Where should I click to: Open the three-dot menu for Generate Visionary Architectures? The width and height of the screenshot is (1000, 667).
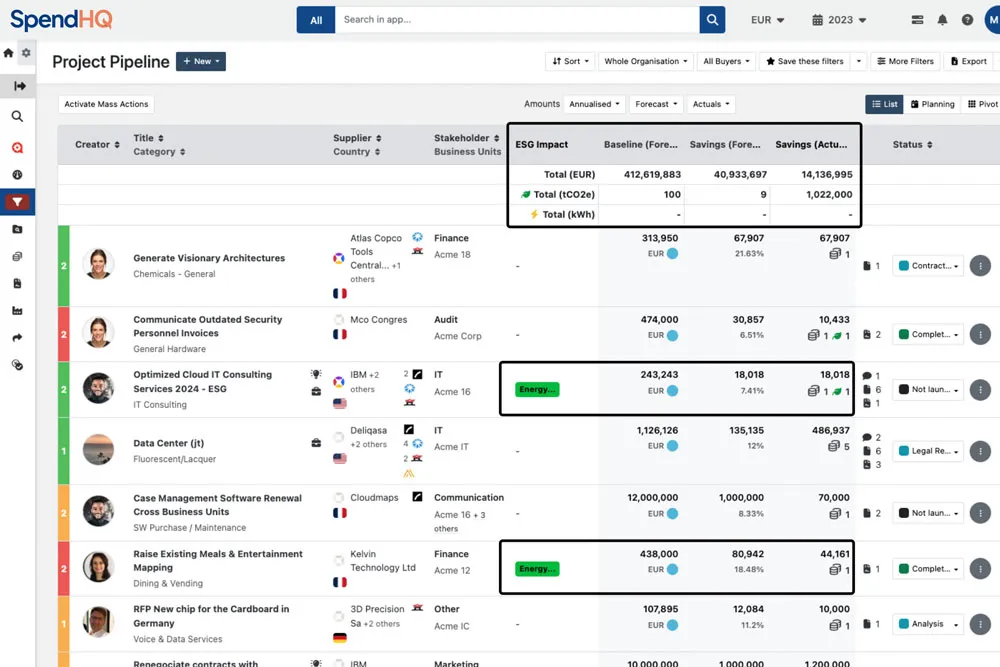click(980, 266)
